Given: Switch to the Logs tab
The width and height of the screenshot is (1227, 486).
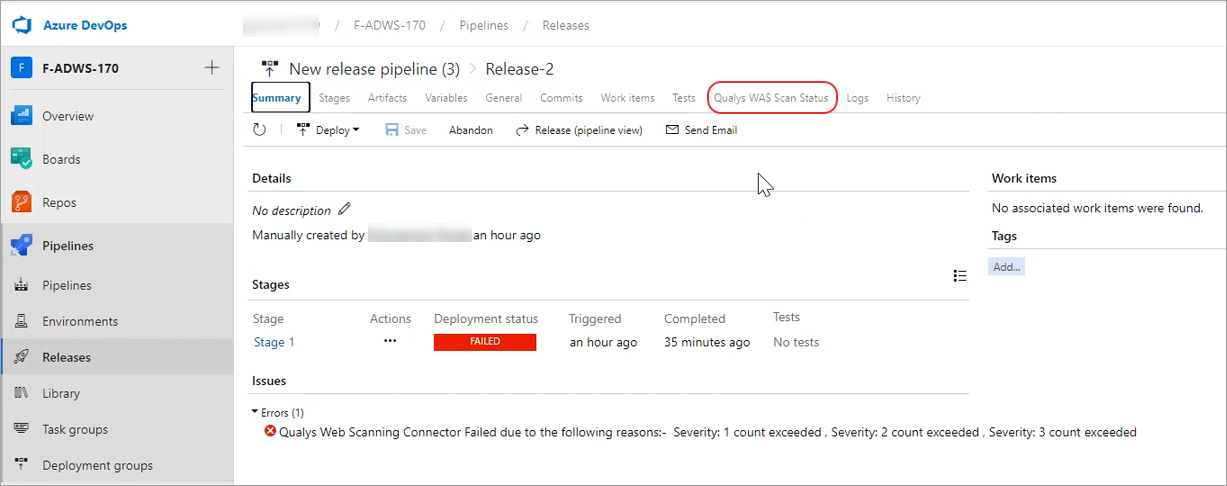Looking at the screenshot, I should [x=857, y=98].
